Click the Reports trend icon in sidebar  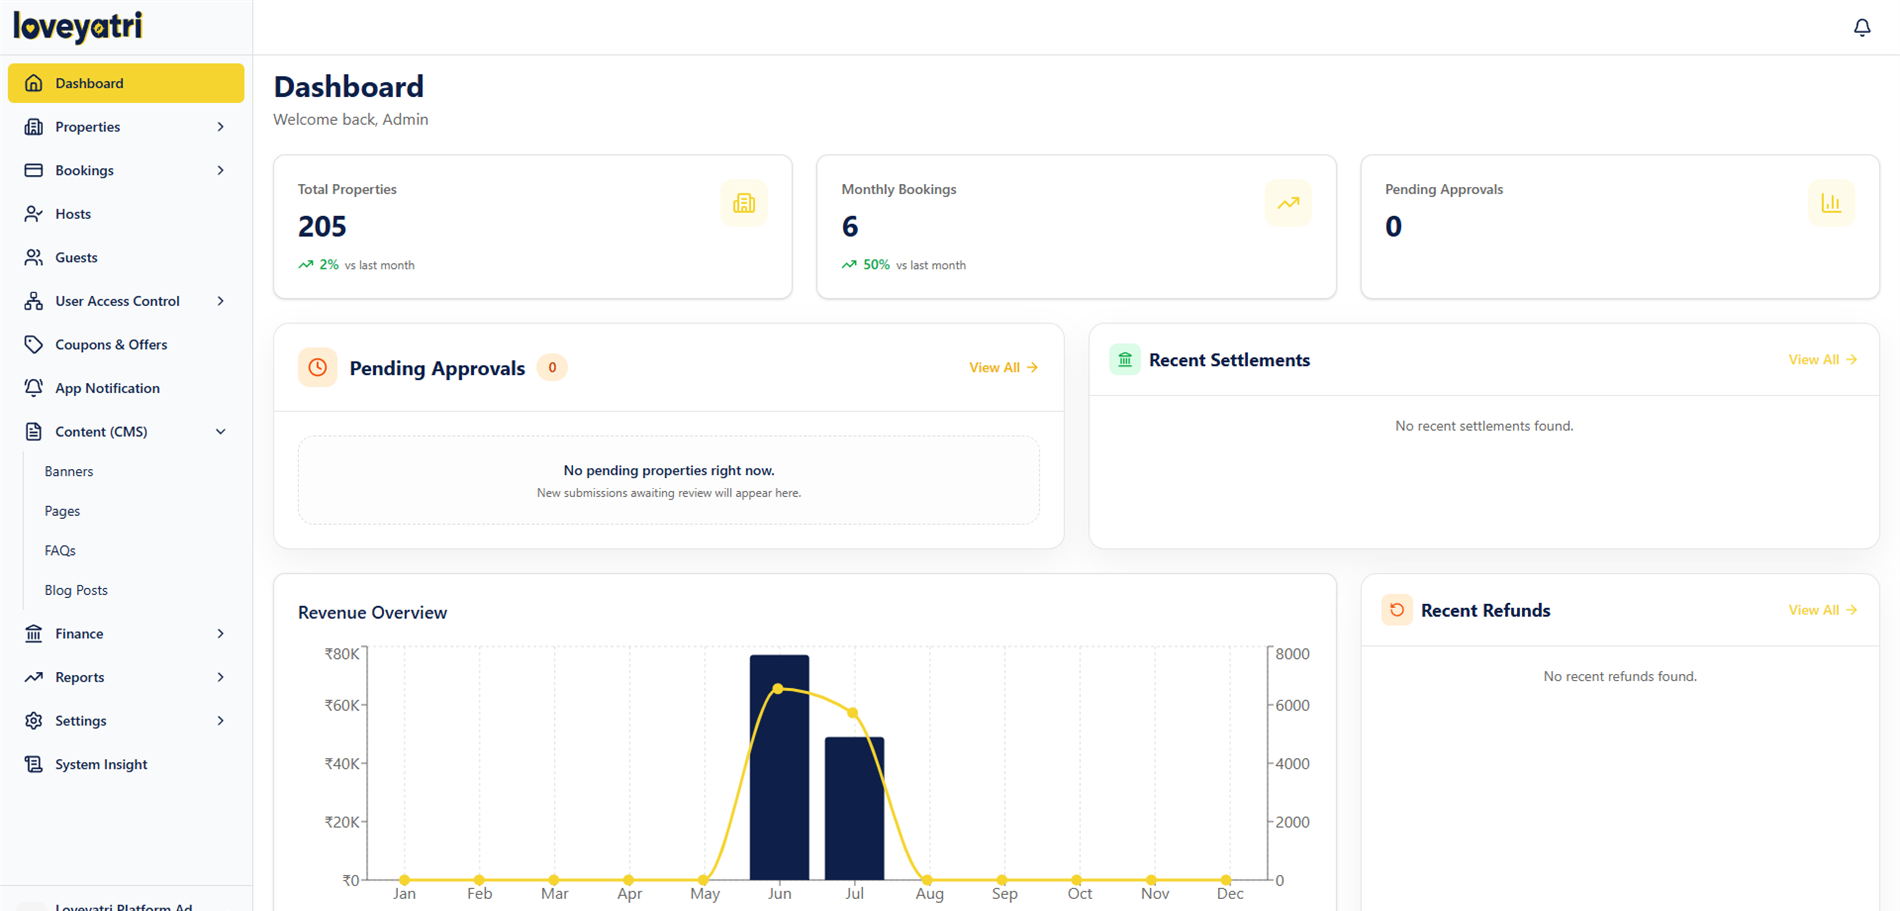click(34, 677)
